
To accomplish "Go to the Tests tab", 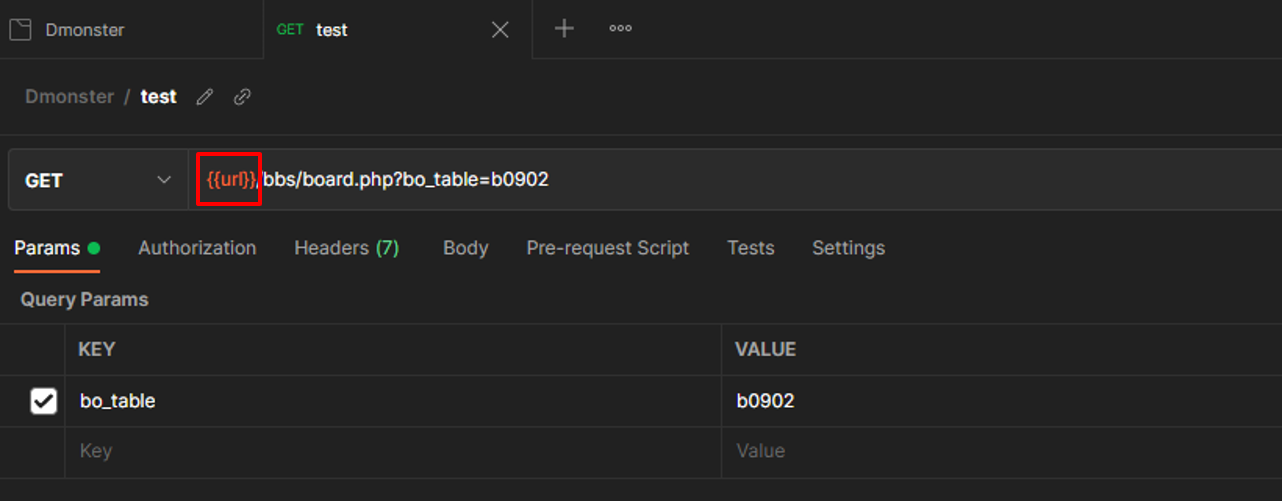I will 750,248.
